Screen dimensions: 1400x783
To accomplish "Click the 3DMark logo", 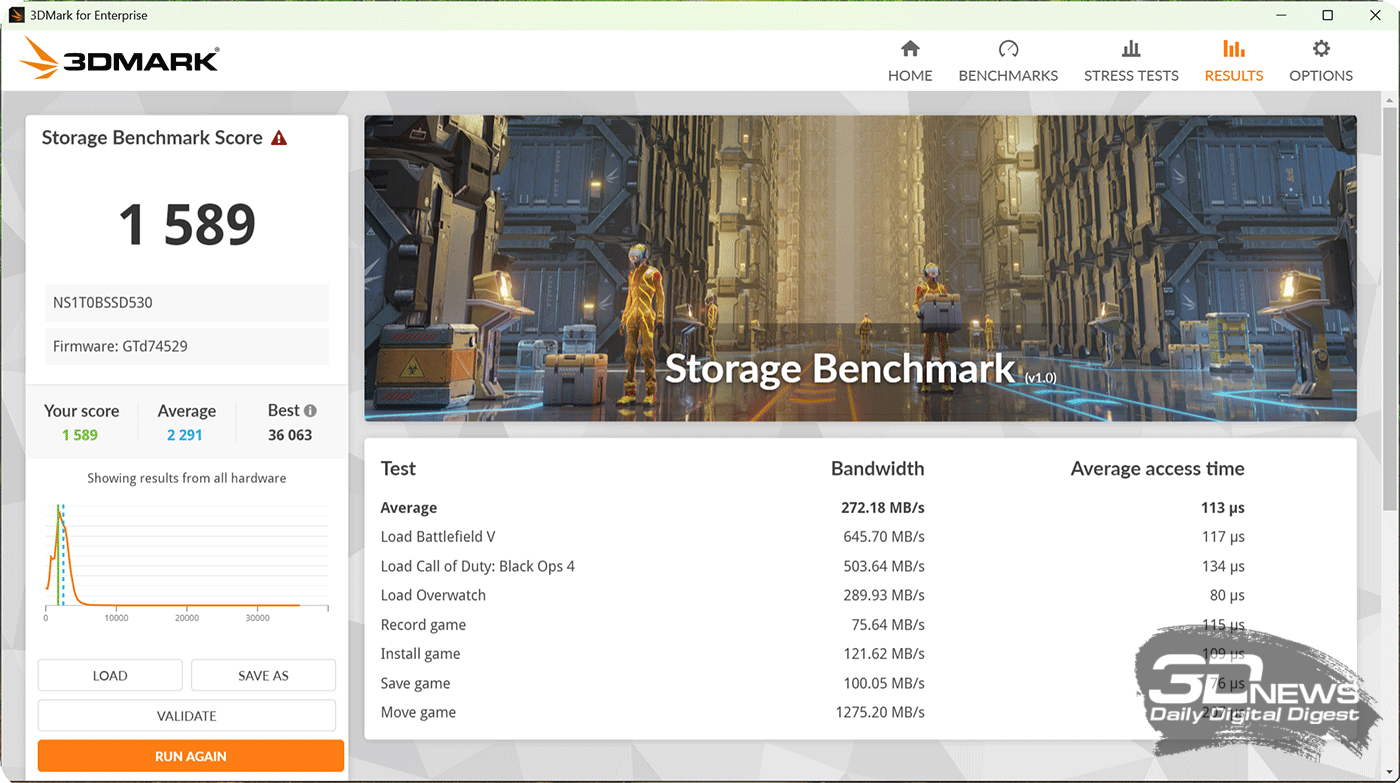I will [120, 59].
